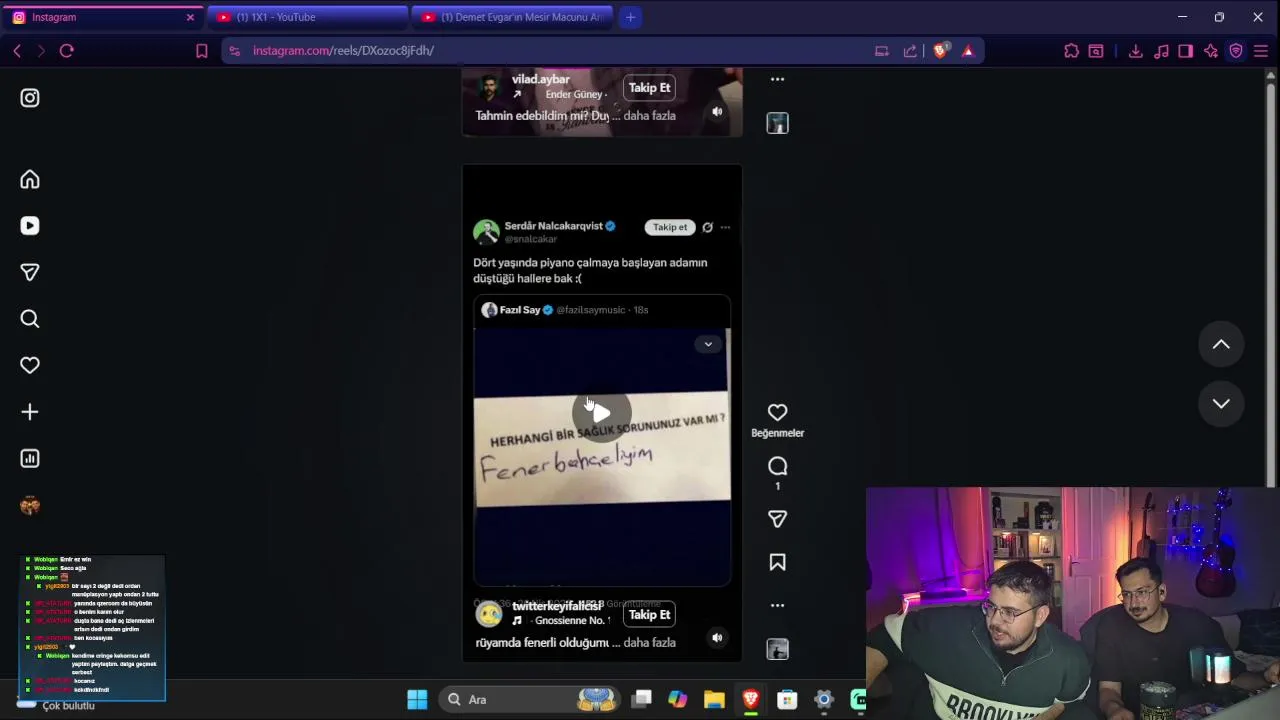Bookmark this page using the address bar bookmark icon
1280x720 pixels.
201,50
